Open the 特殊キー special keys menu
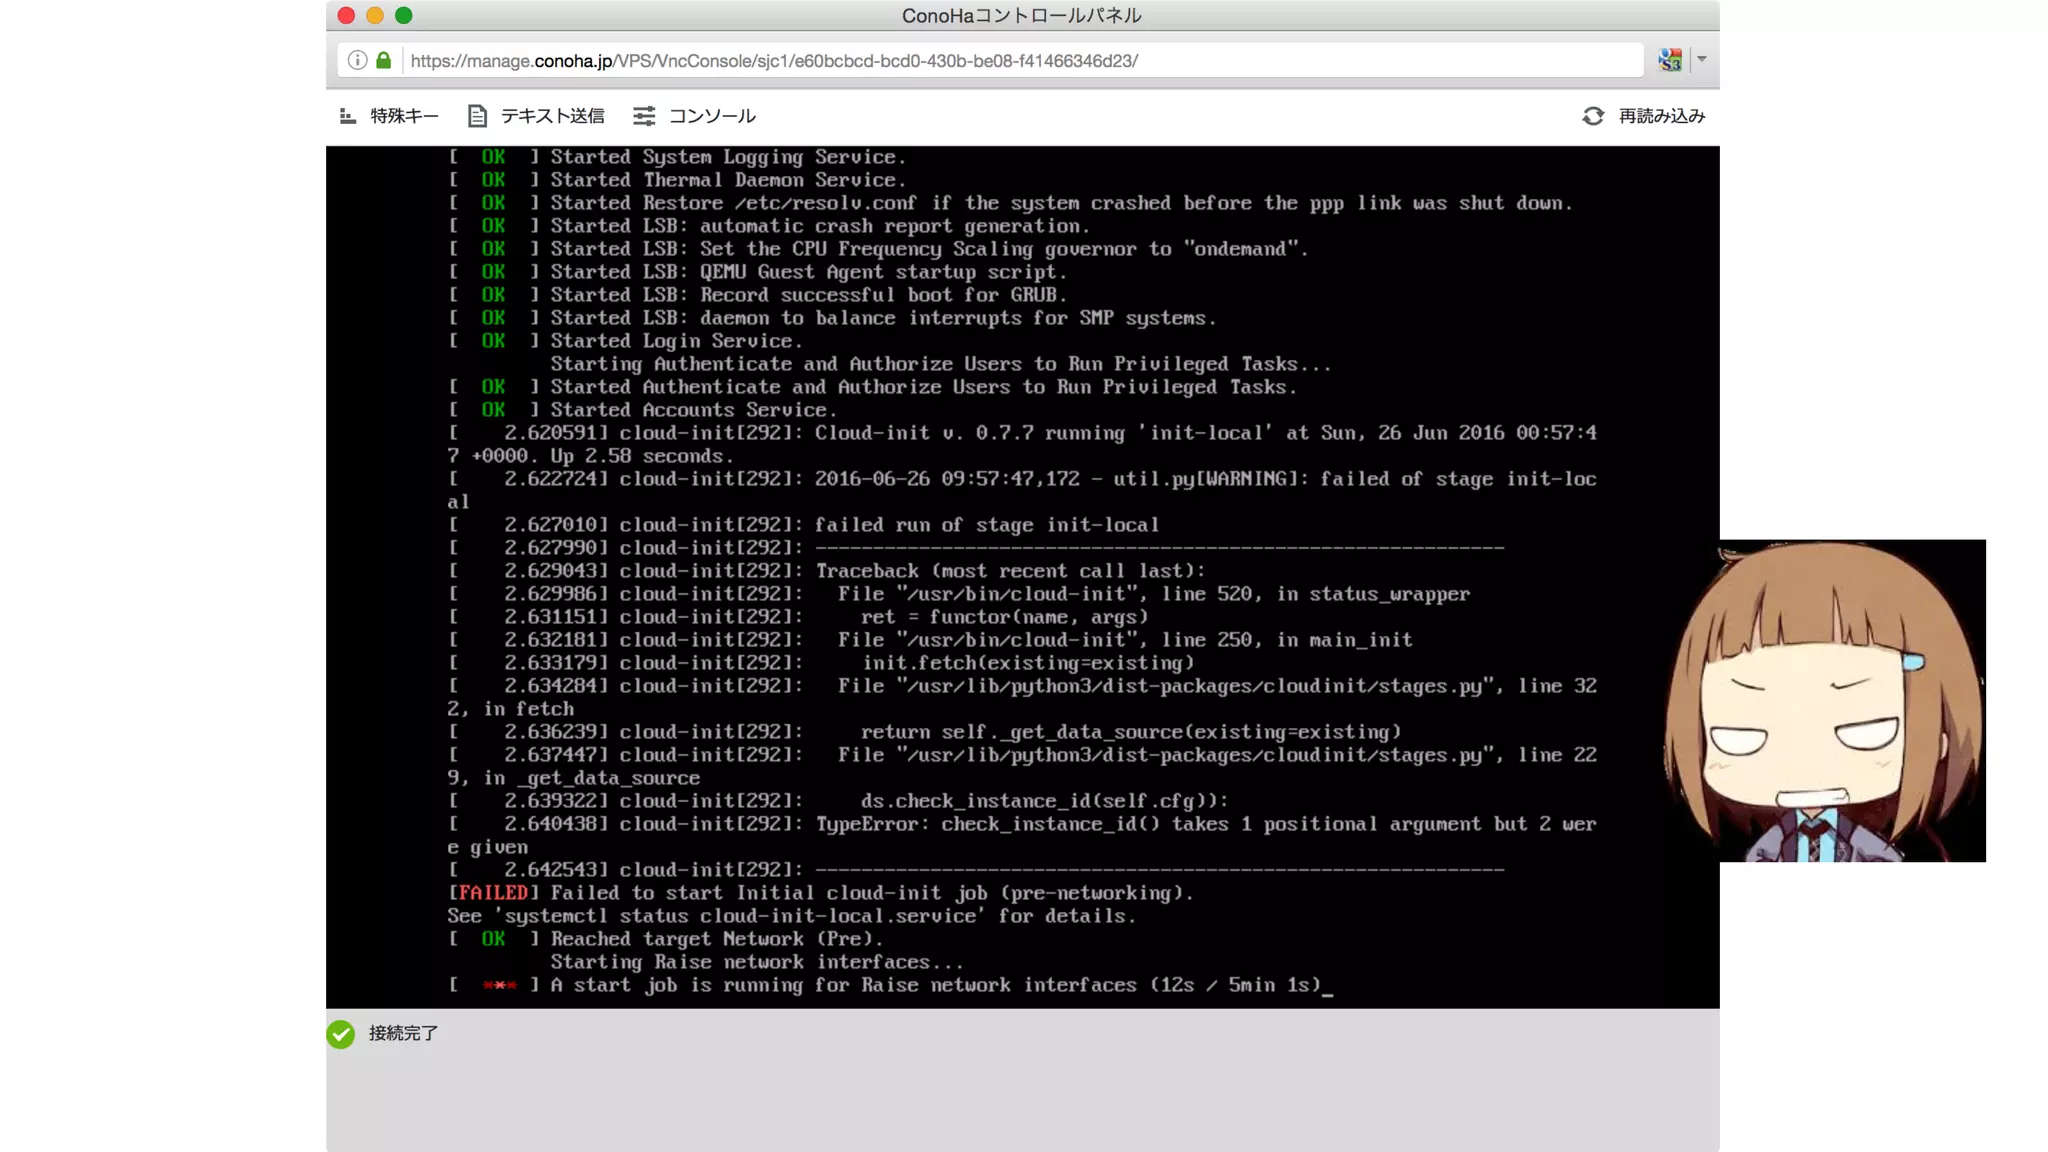This screenshot has height=1152, width=2048. click(404, 116)
